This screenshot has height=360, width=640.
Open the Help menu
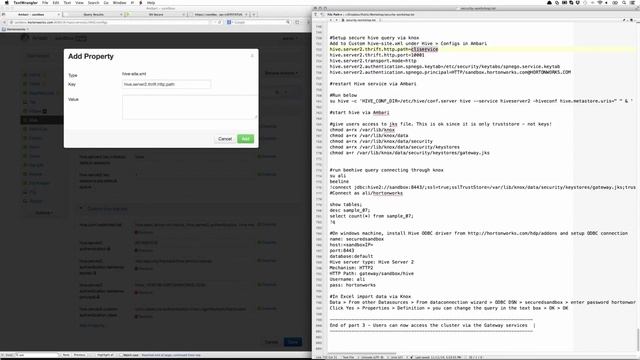coord(151,2)
